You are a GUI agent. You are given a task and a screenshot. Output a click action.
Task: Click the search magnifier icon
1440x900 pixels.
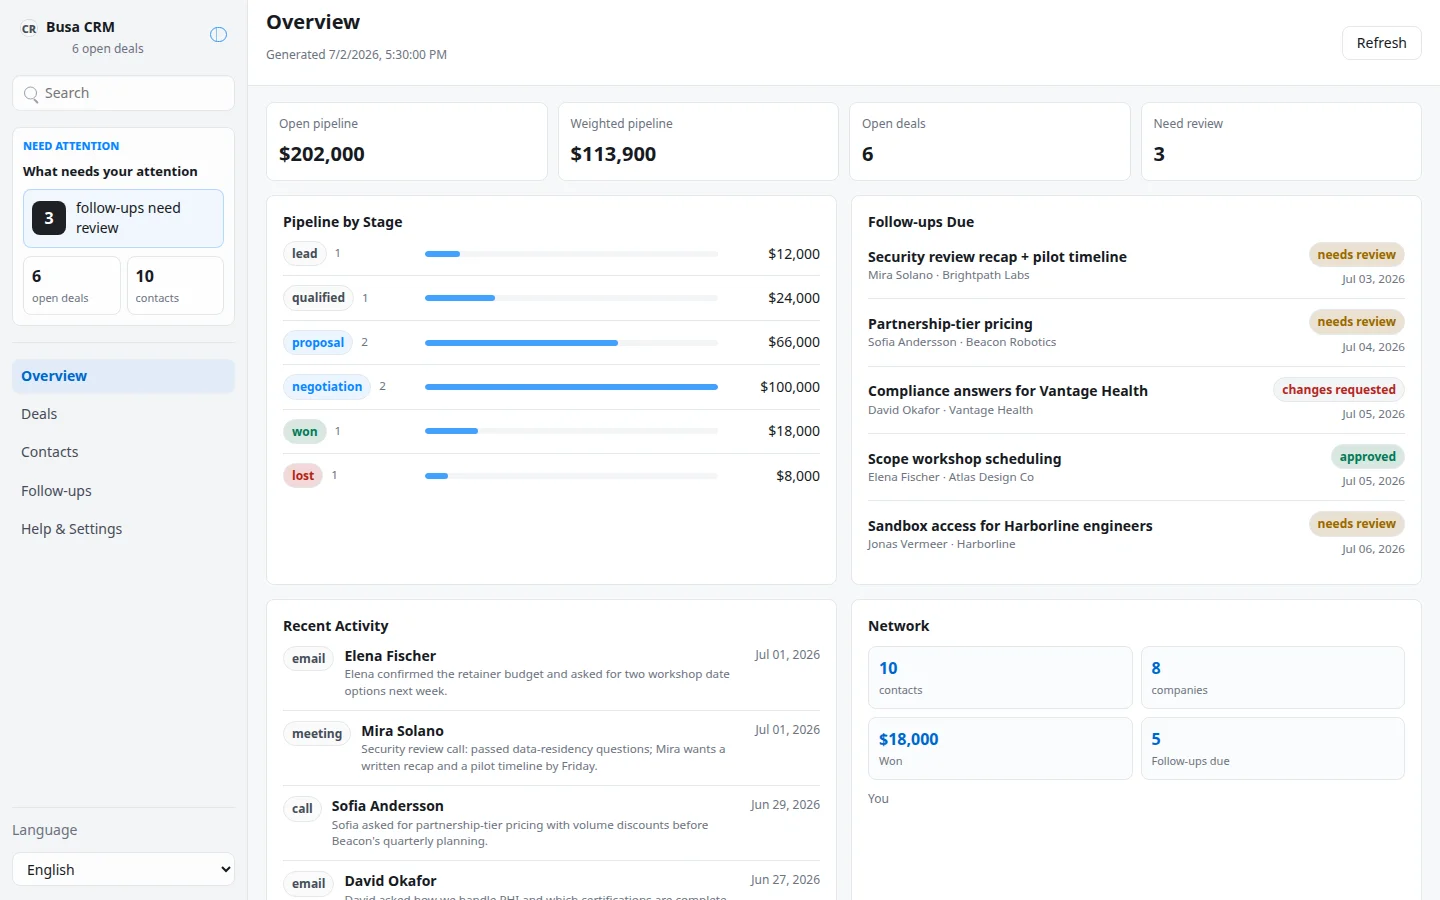tap(31, 94)
